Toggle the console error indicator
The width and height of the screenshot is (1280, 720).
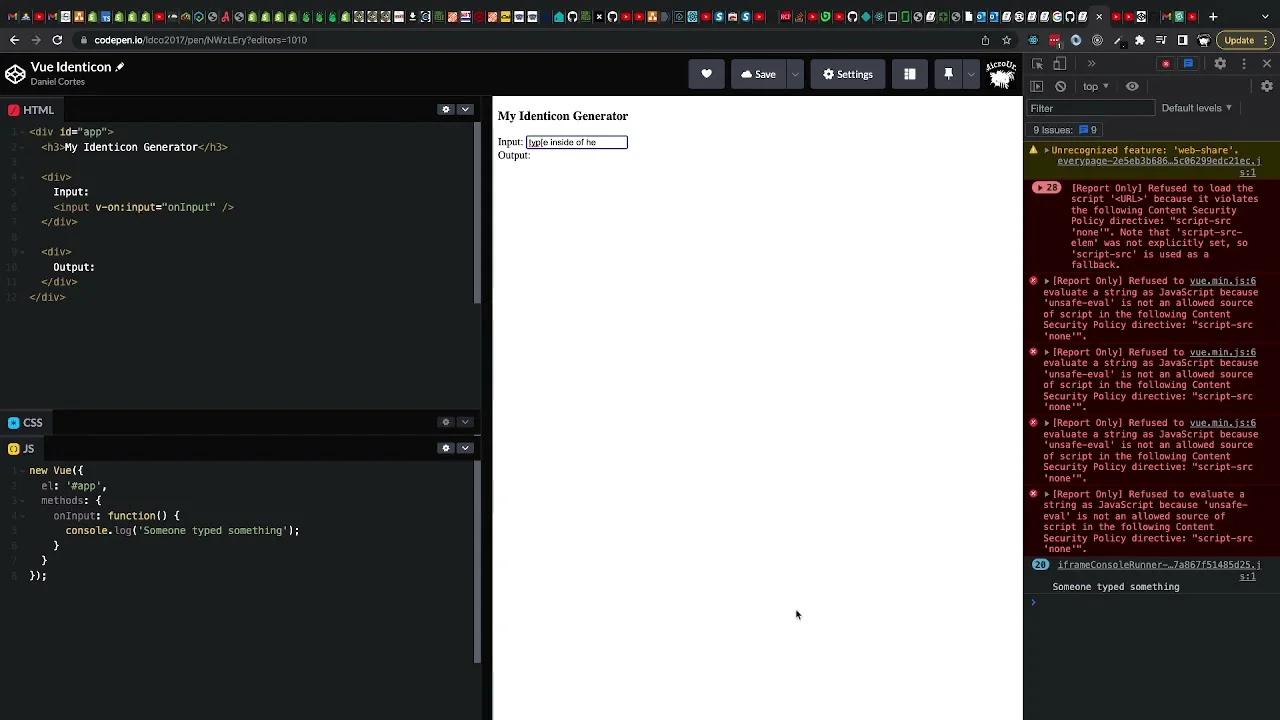coord(1165,63)
